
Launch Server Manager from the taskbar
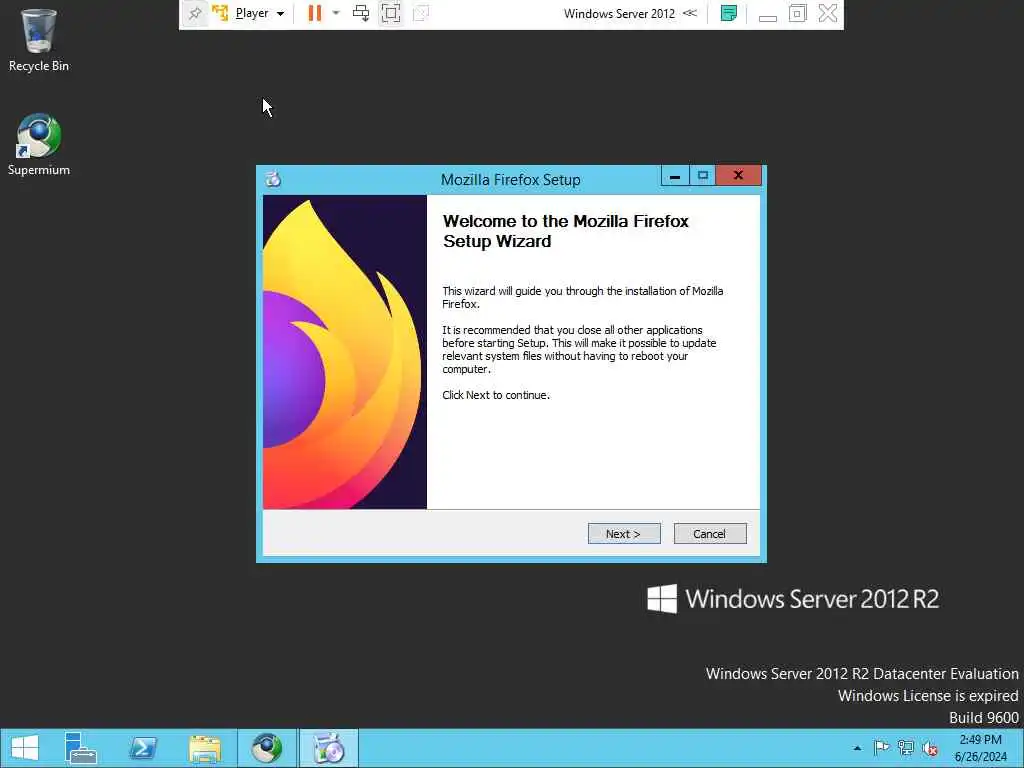pyautogui.click(x=81, y=748)
